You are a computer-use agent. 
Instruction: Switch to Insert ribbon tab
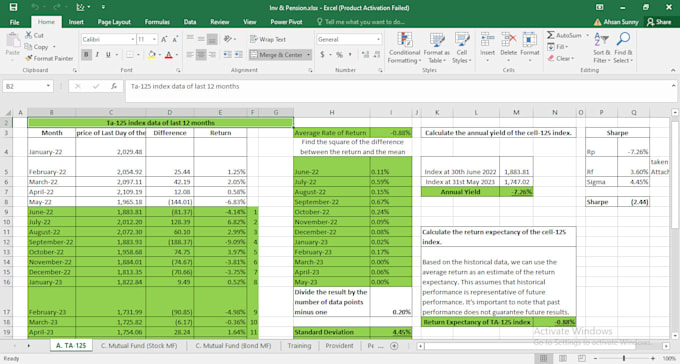click(x=76, y=22)
